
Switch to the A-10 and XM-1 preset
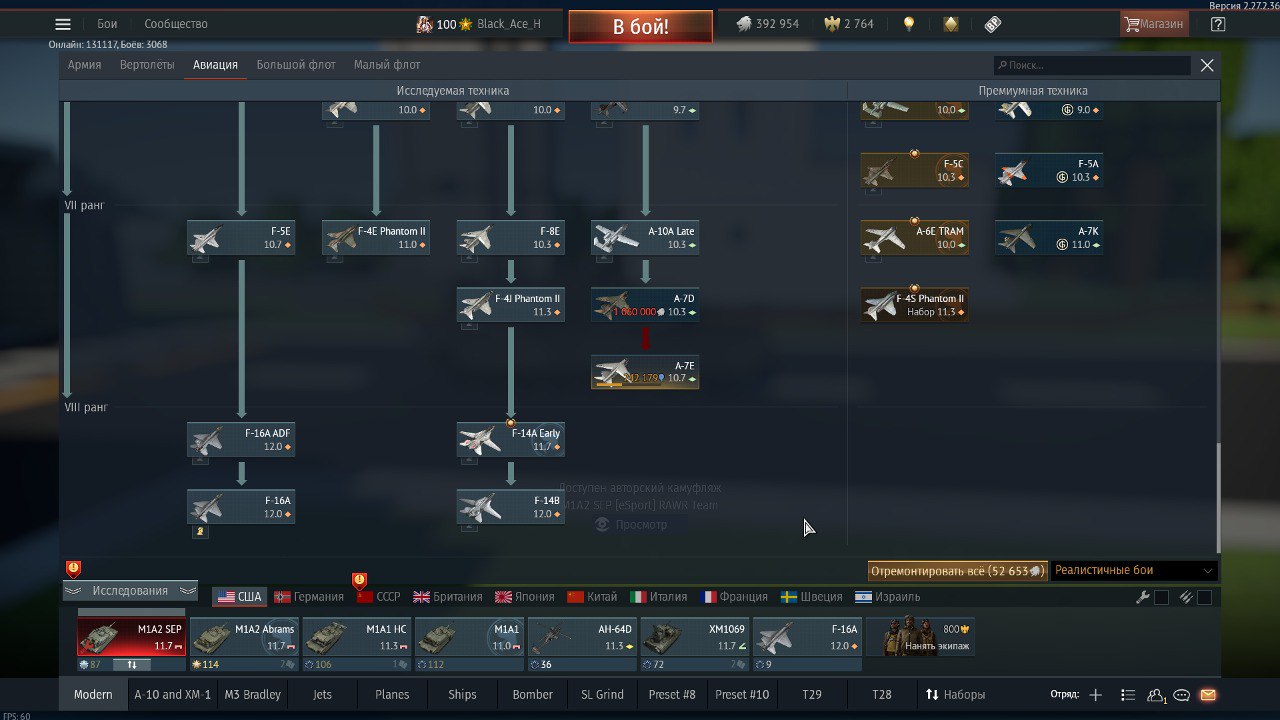(172, 695)
